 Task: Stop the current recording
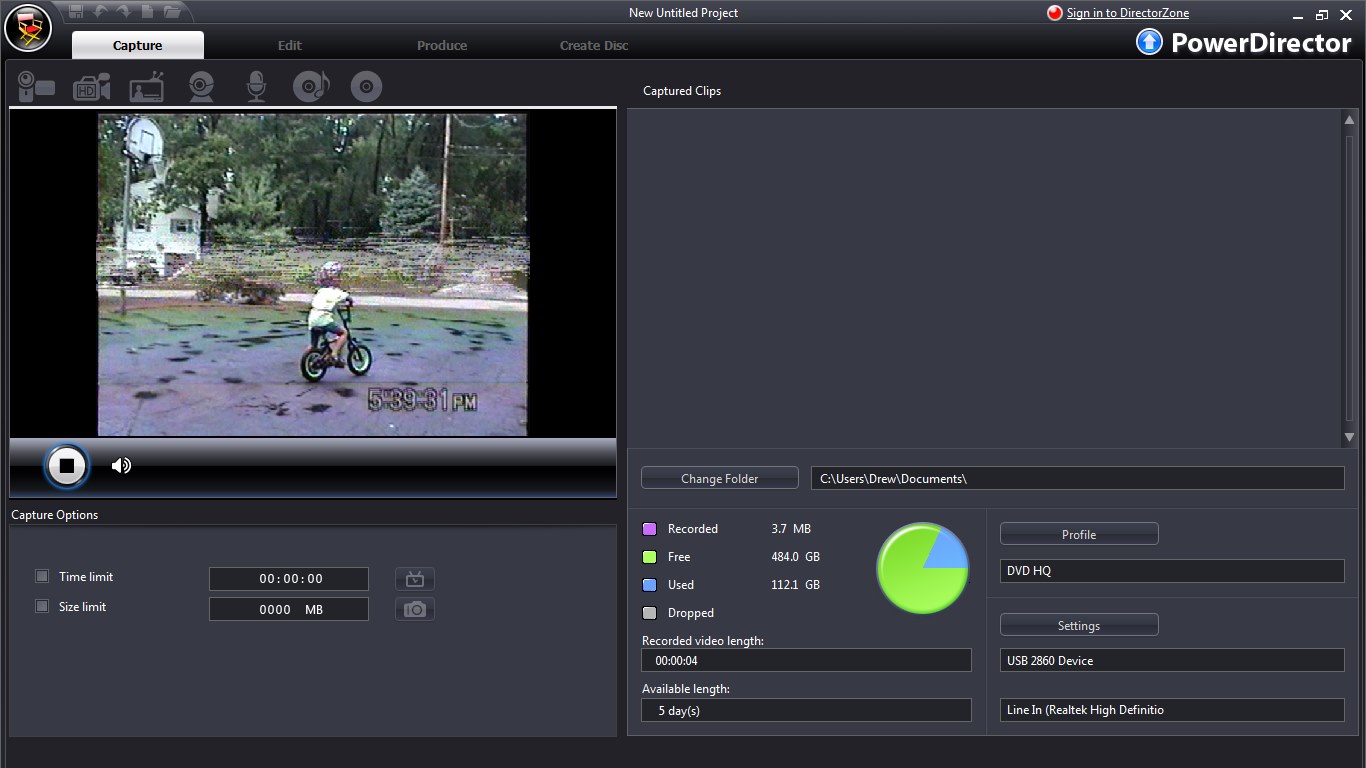click(x=67, y=465)
